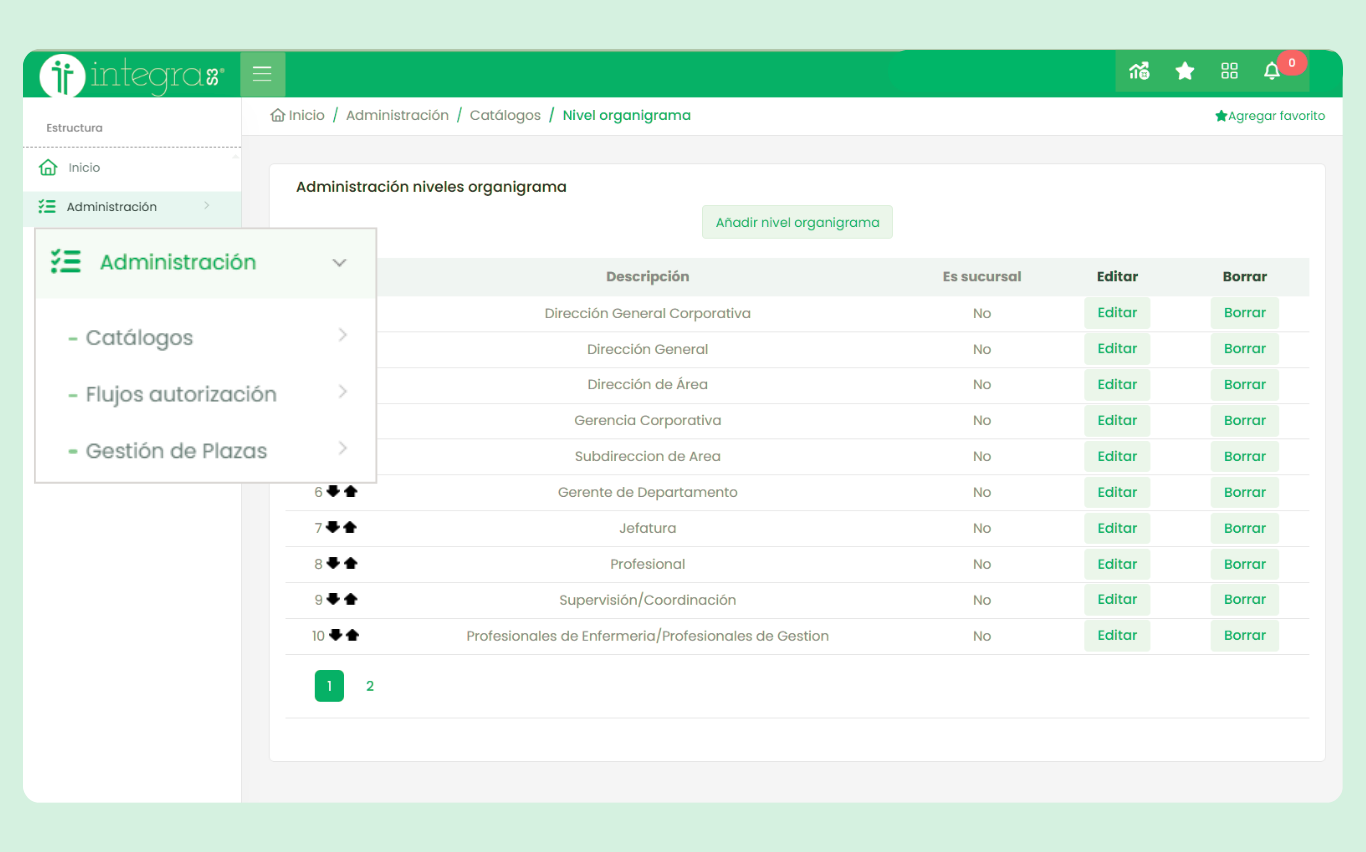Delete Dirección General Corporativa row
1366x852 pixels.
1244,313
